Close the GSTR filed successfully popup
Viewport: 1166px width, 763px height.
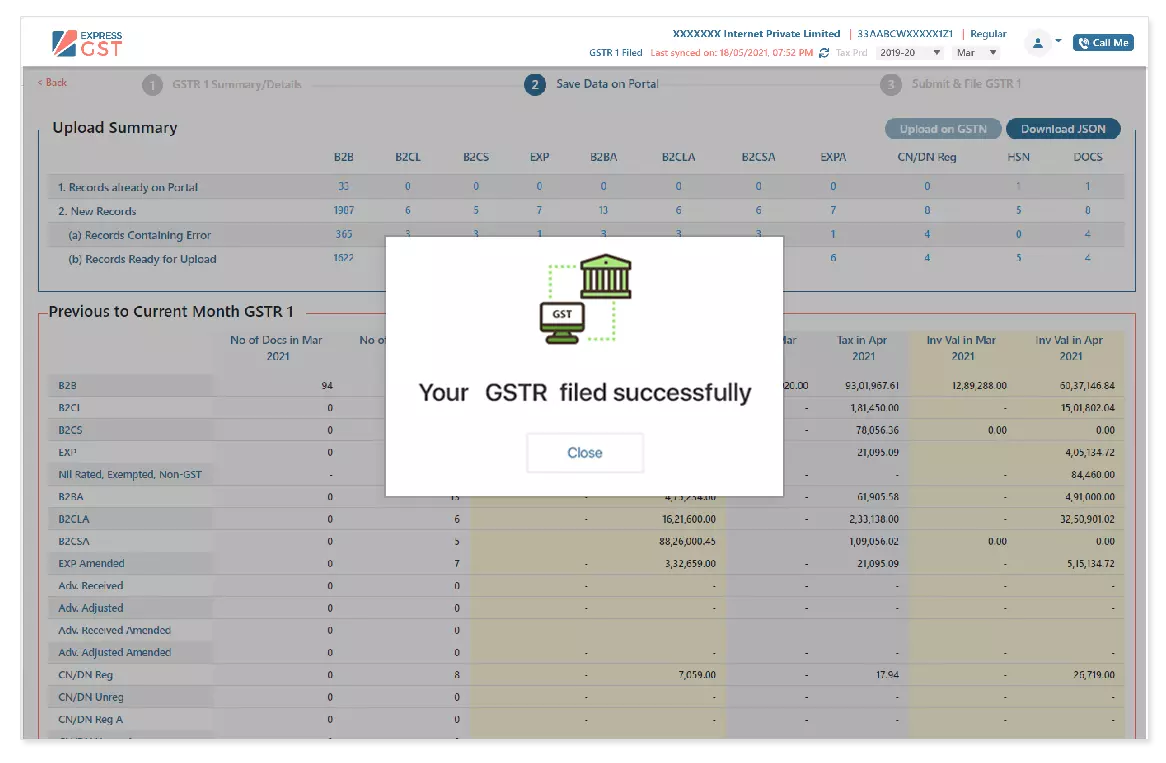584,452
